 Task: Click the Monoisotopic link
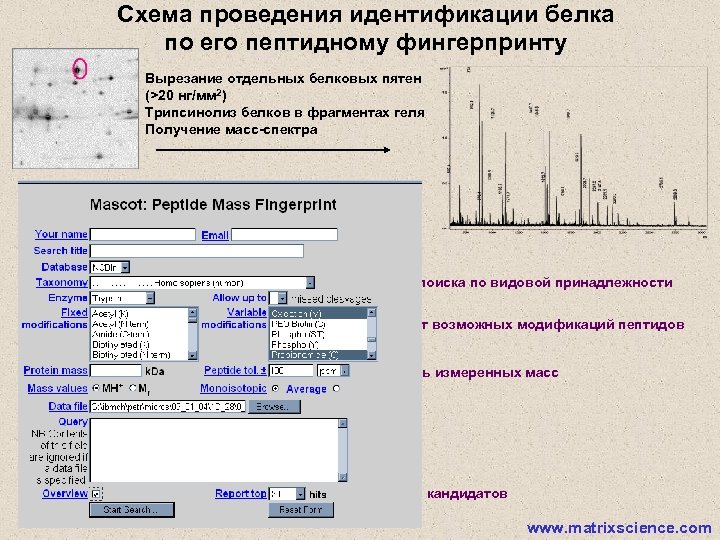point(233,388)
